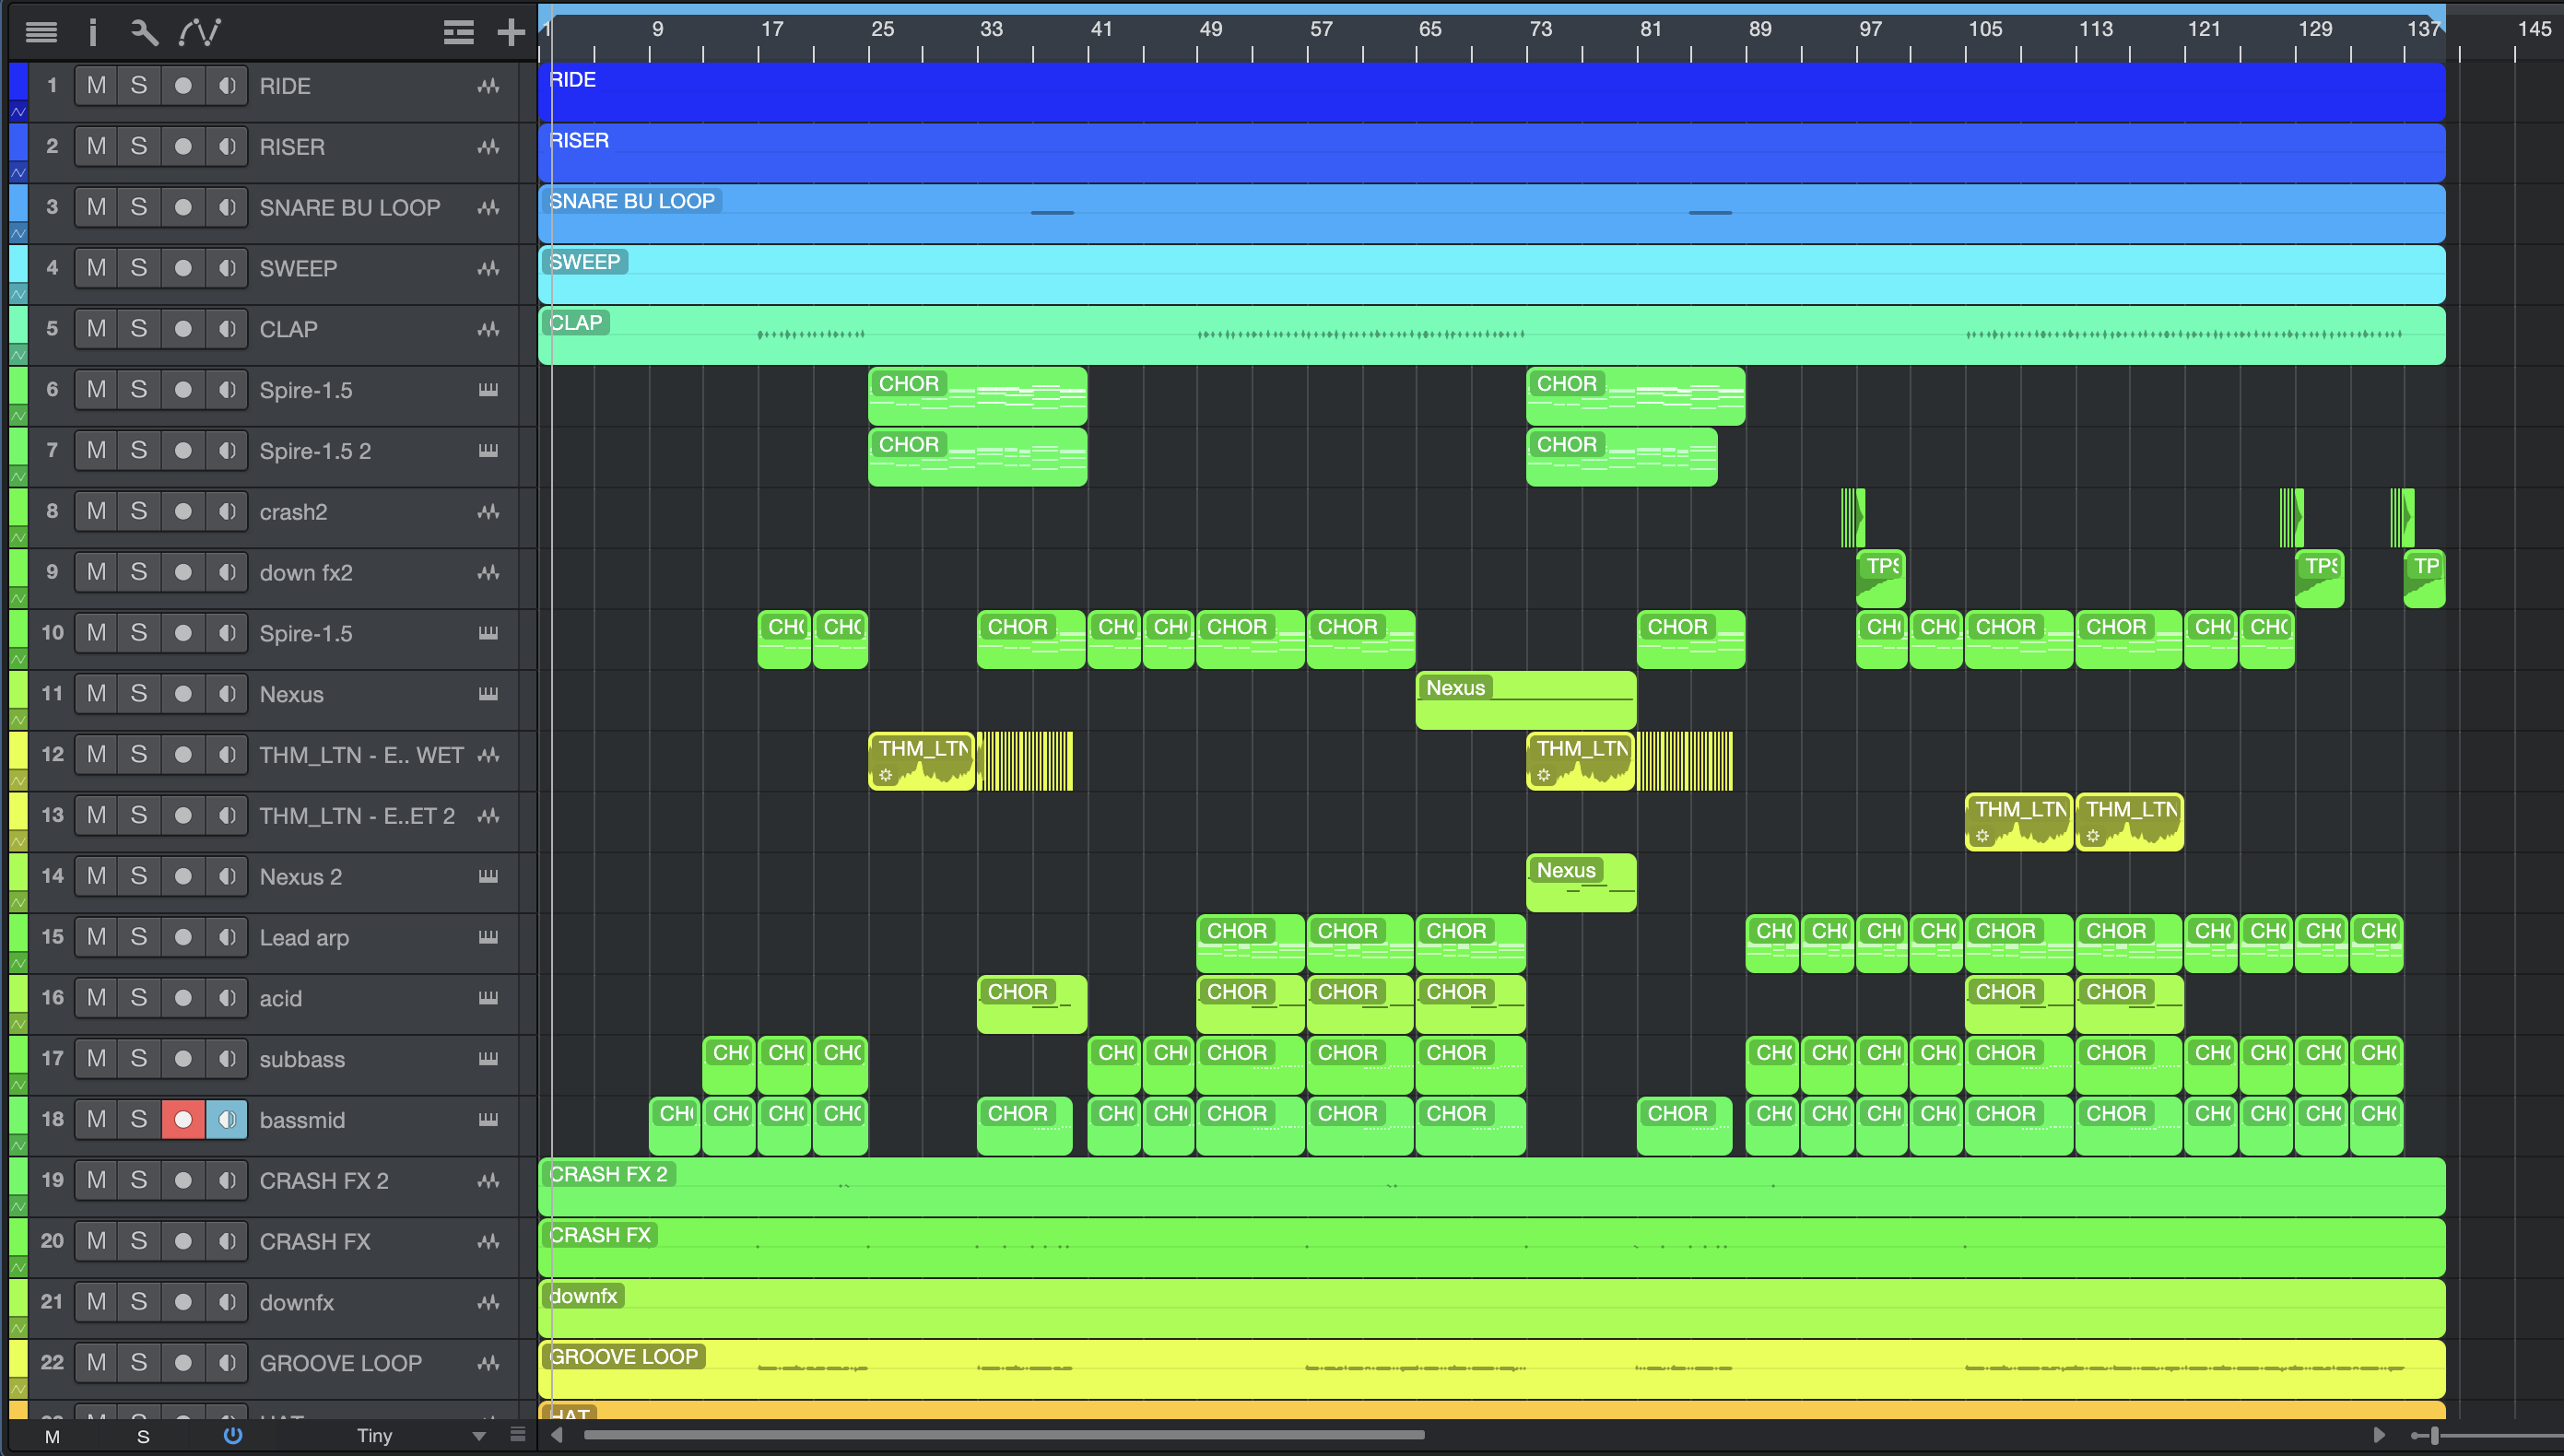The width and height of the screenshot is (2564, 1456).
Task: Select the Spire-1.5 2 track name
Action: tap(315, 451)
